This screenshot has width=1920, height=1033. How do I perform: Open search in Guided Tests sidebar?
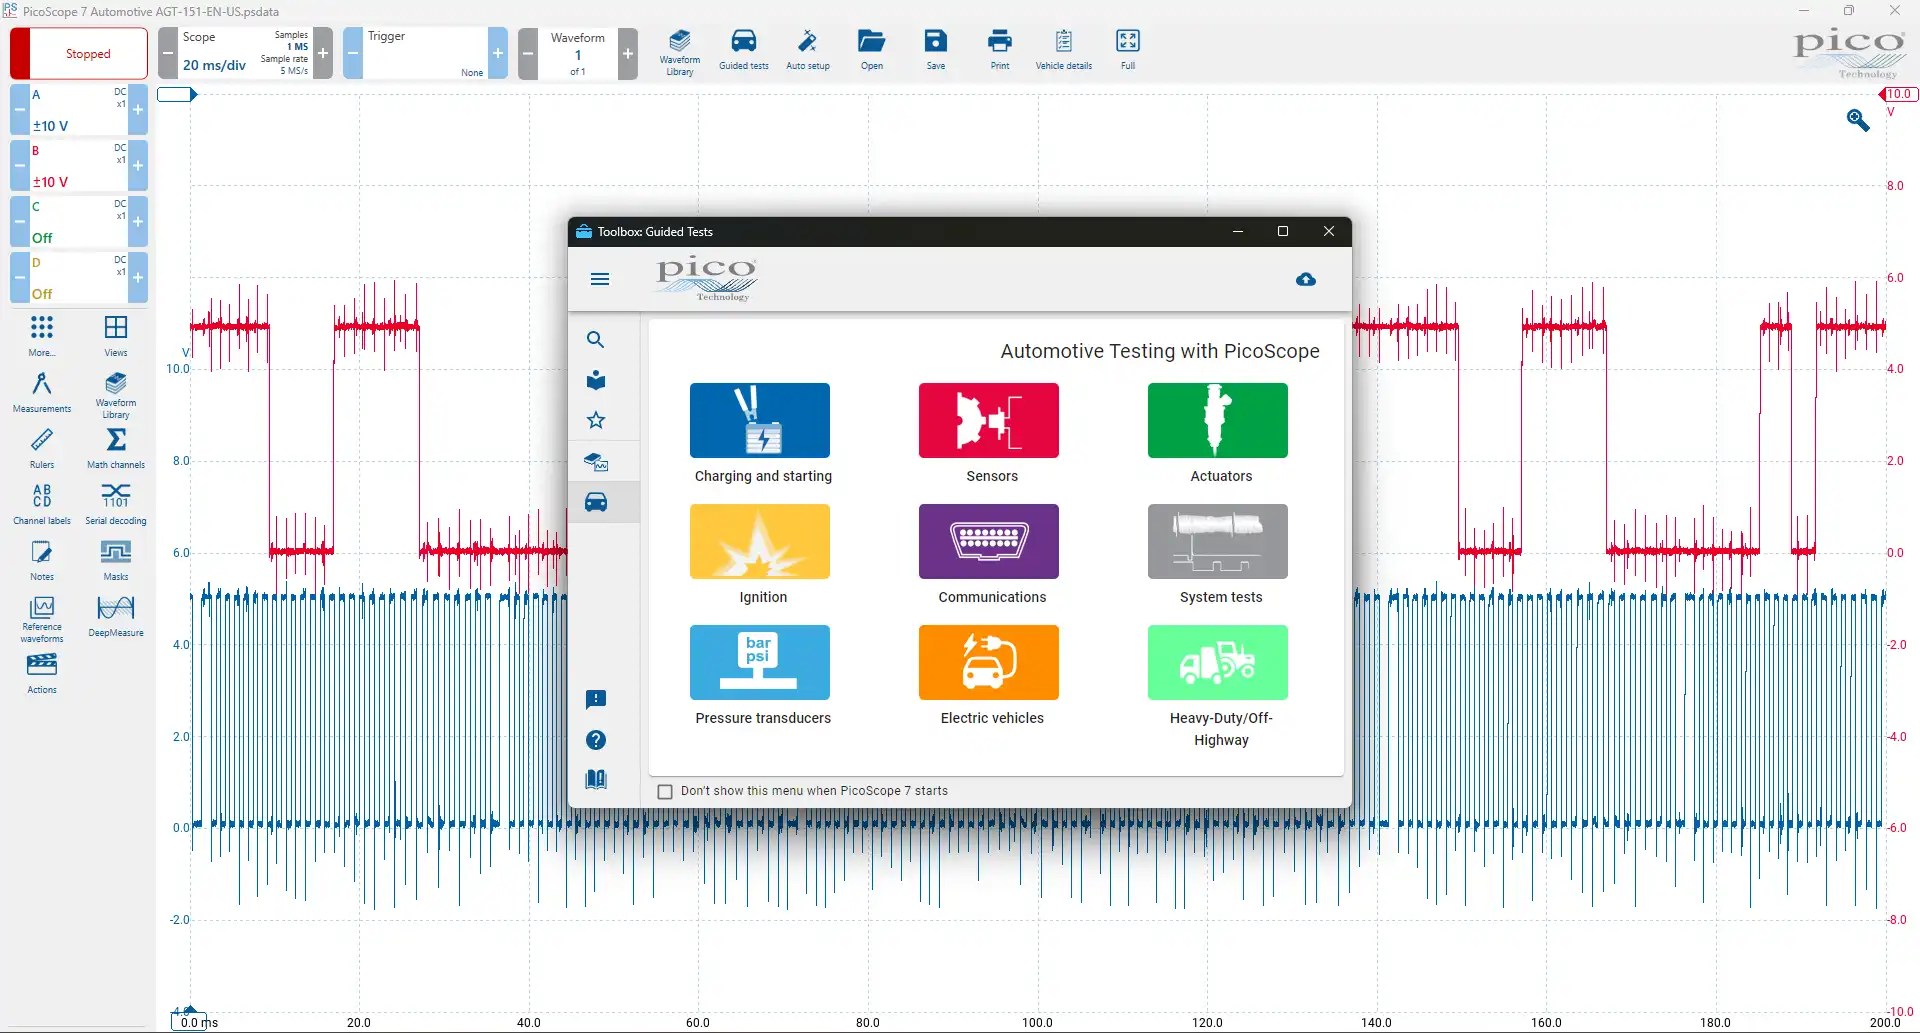[x=596, y=340]
